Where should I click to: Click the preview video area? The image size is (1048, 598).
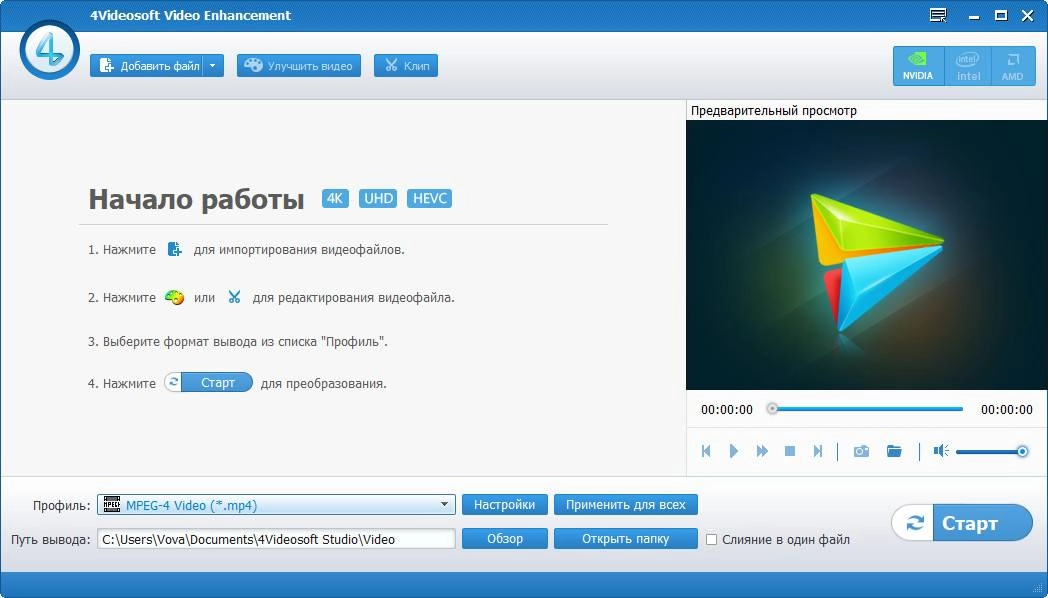pos(867,255)
